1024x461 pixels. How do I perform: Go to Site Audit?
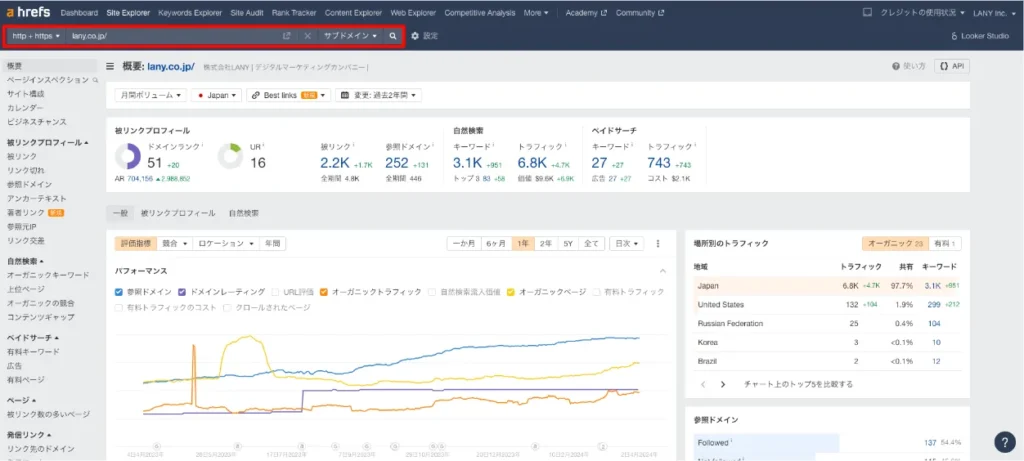pyautogui.click(x=248, y=12)
